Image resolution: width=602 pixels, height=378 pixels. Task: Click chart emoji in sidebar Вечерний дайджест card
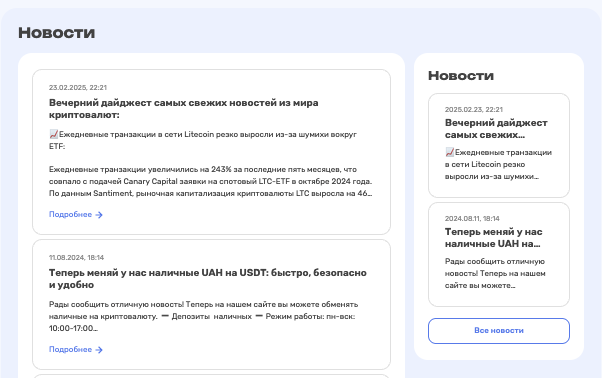(450, 152)
